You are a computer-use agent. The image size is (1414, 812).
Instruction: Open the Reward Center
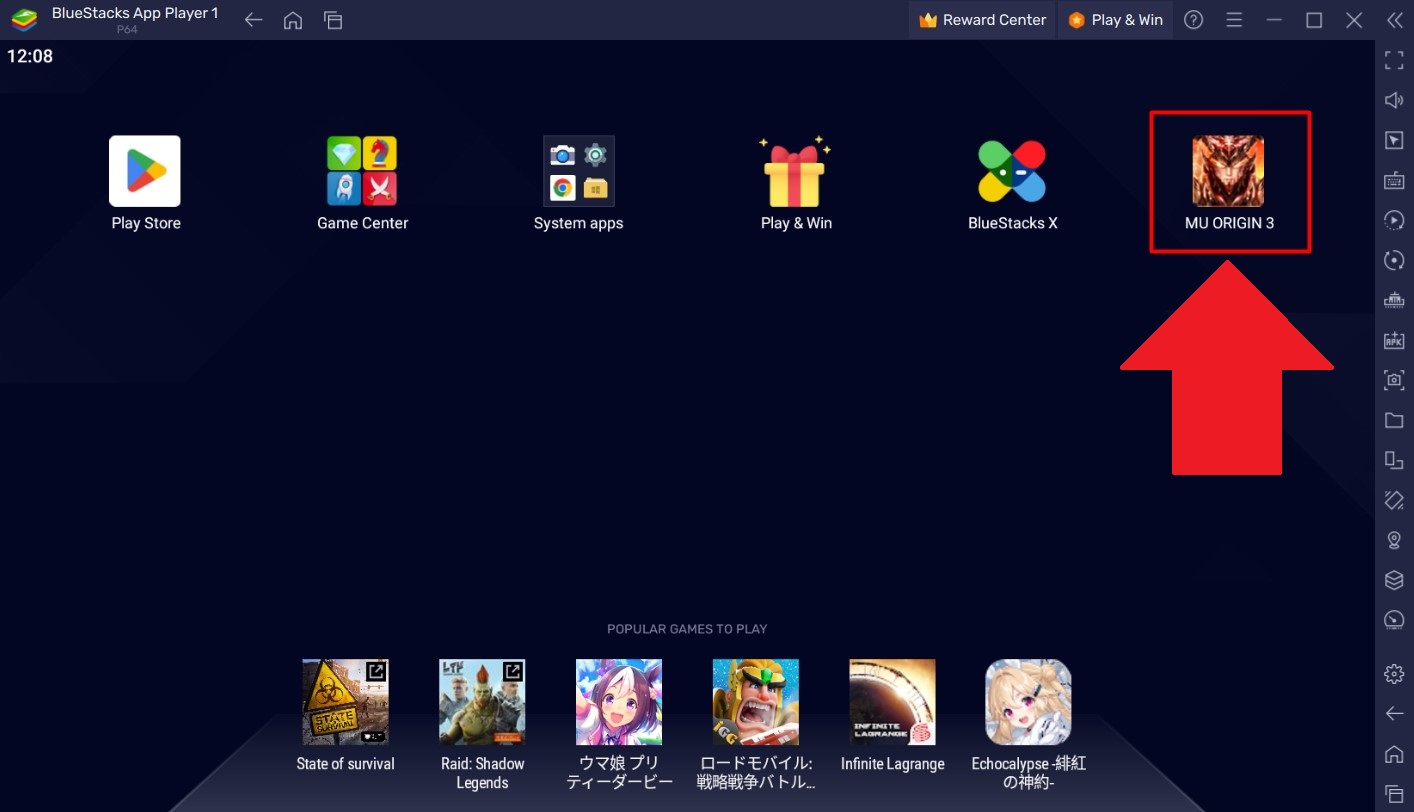[x=982, y=20]
